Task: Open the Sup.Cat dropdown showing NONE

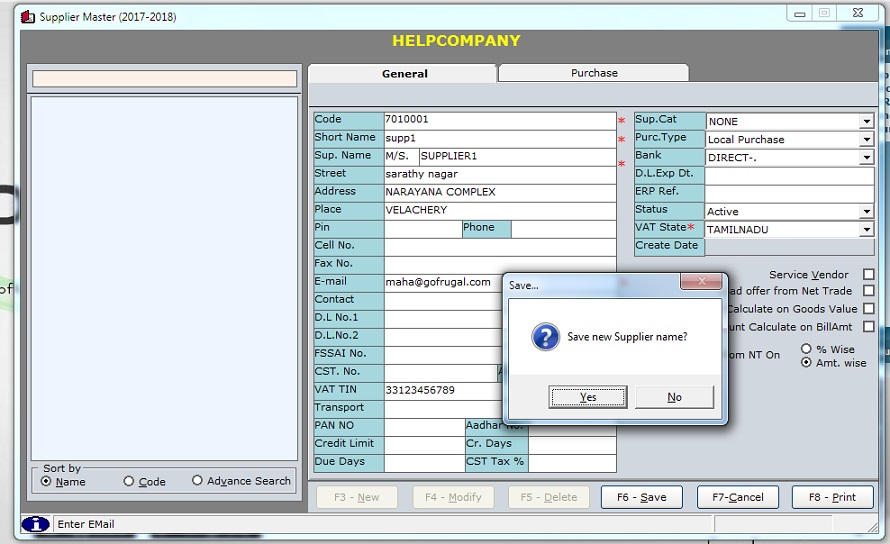Action: click(866, 122)
